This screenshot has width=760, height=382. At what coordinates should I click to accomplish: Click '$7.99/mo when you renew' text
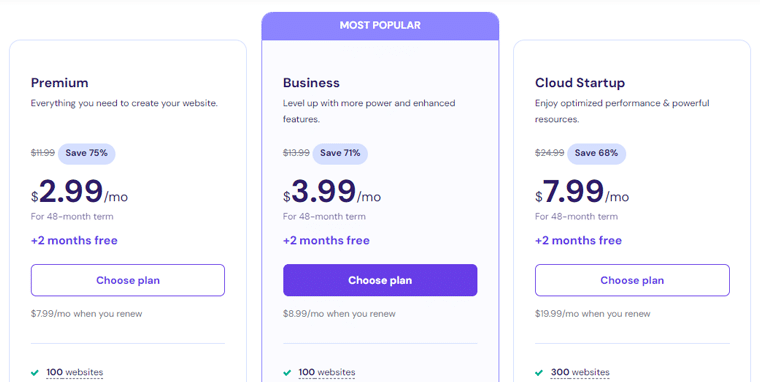87,314
